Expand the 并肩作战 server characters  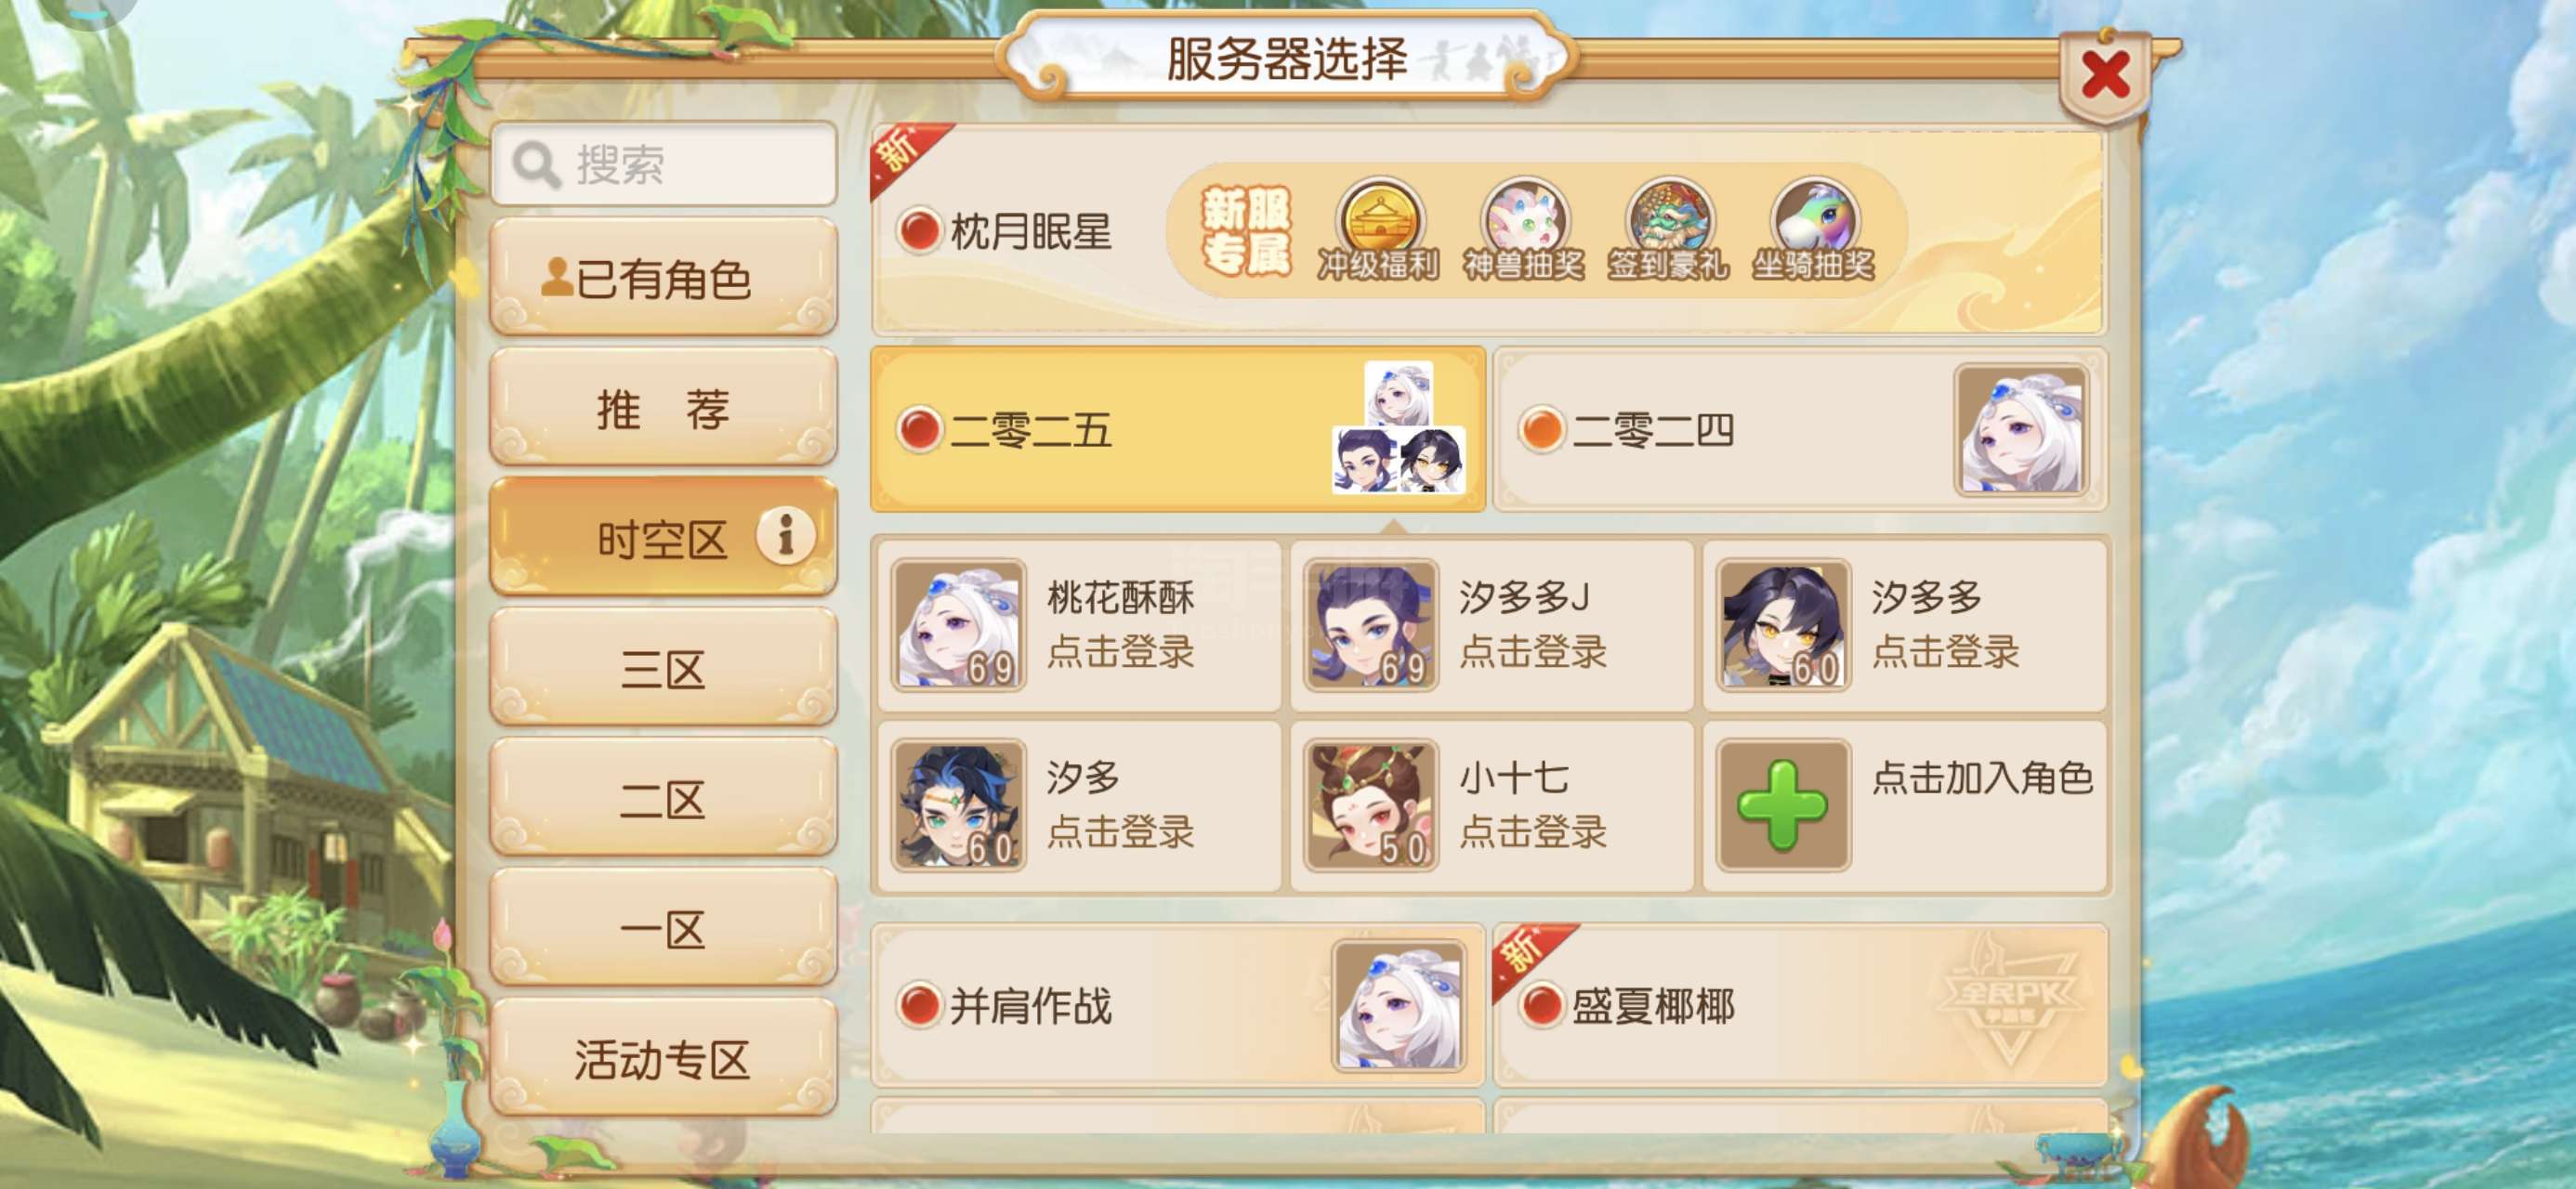coord(1178,1005)
